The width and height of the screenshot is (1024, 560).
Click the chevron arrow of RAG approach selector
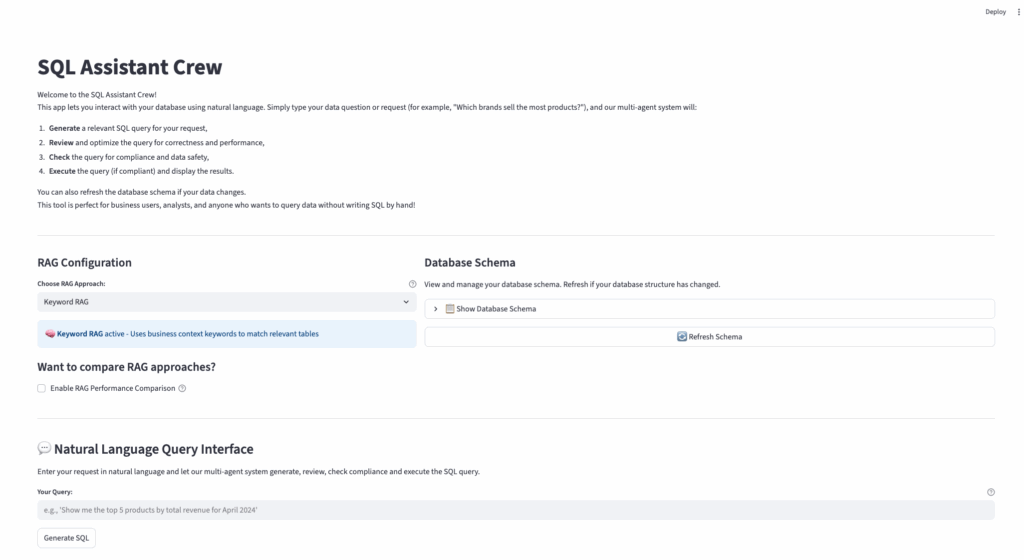pyautogui.click(x=406, y=301)
